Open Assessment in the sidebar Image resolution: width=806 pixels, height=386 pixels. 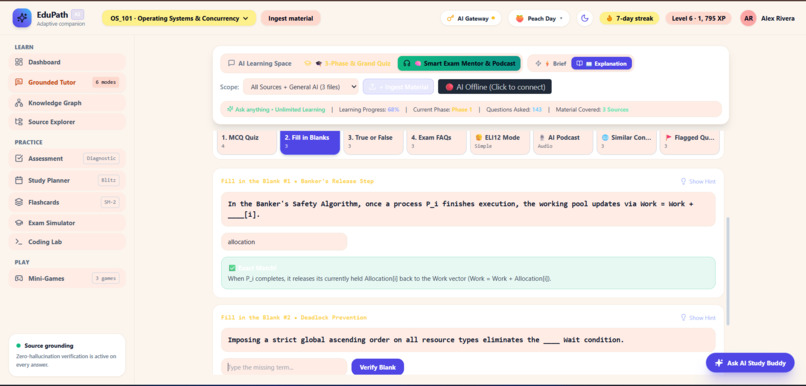67,158
